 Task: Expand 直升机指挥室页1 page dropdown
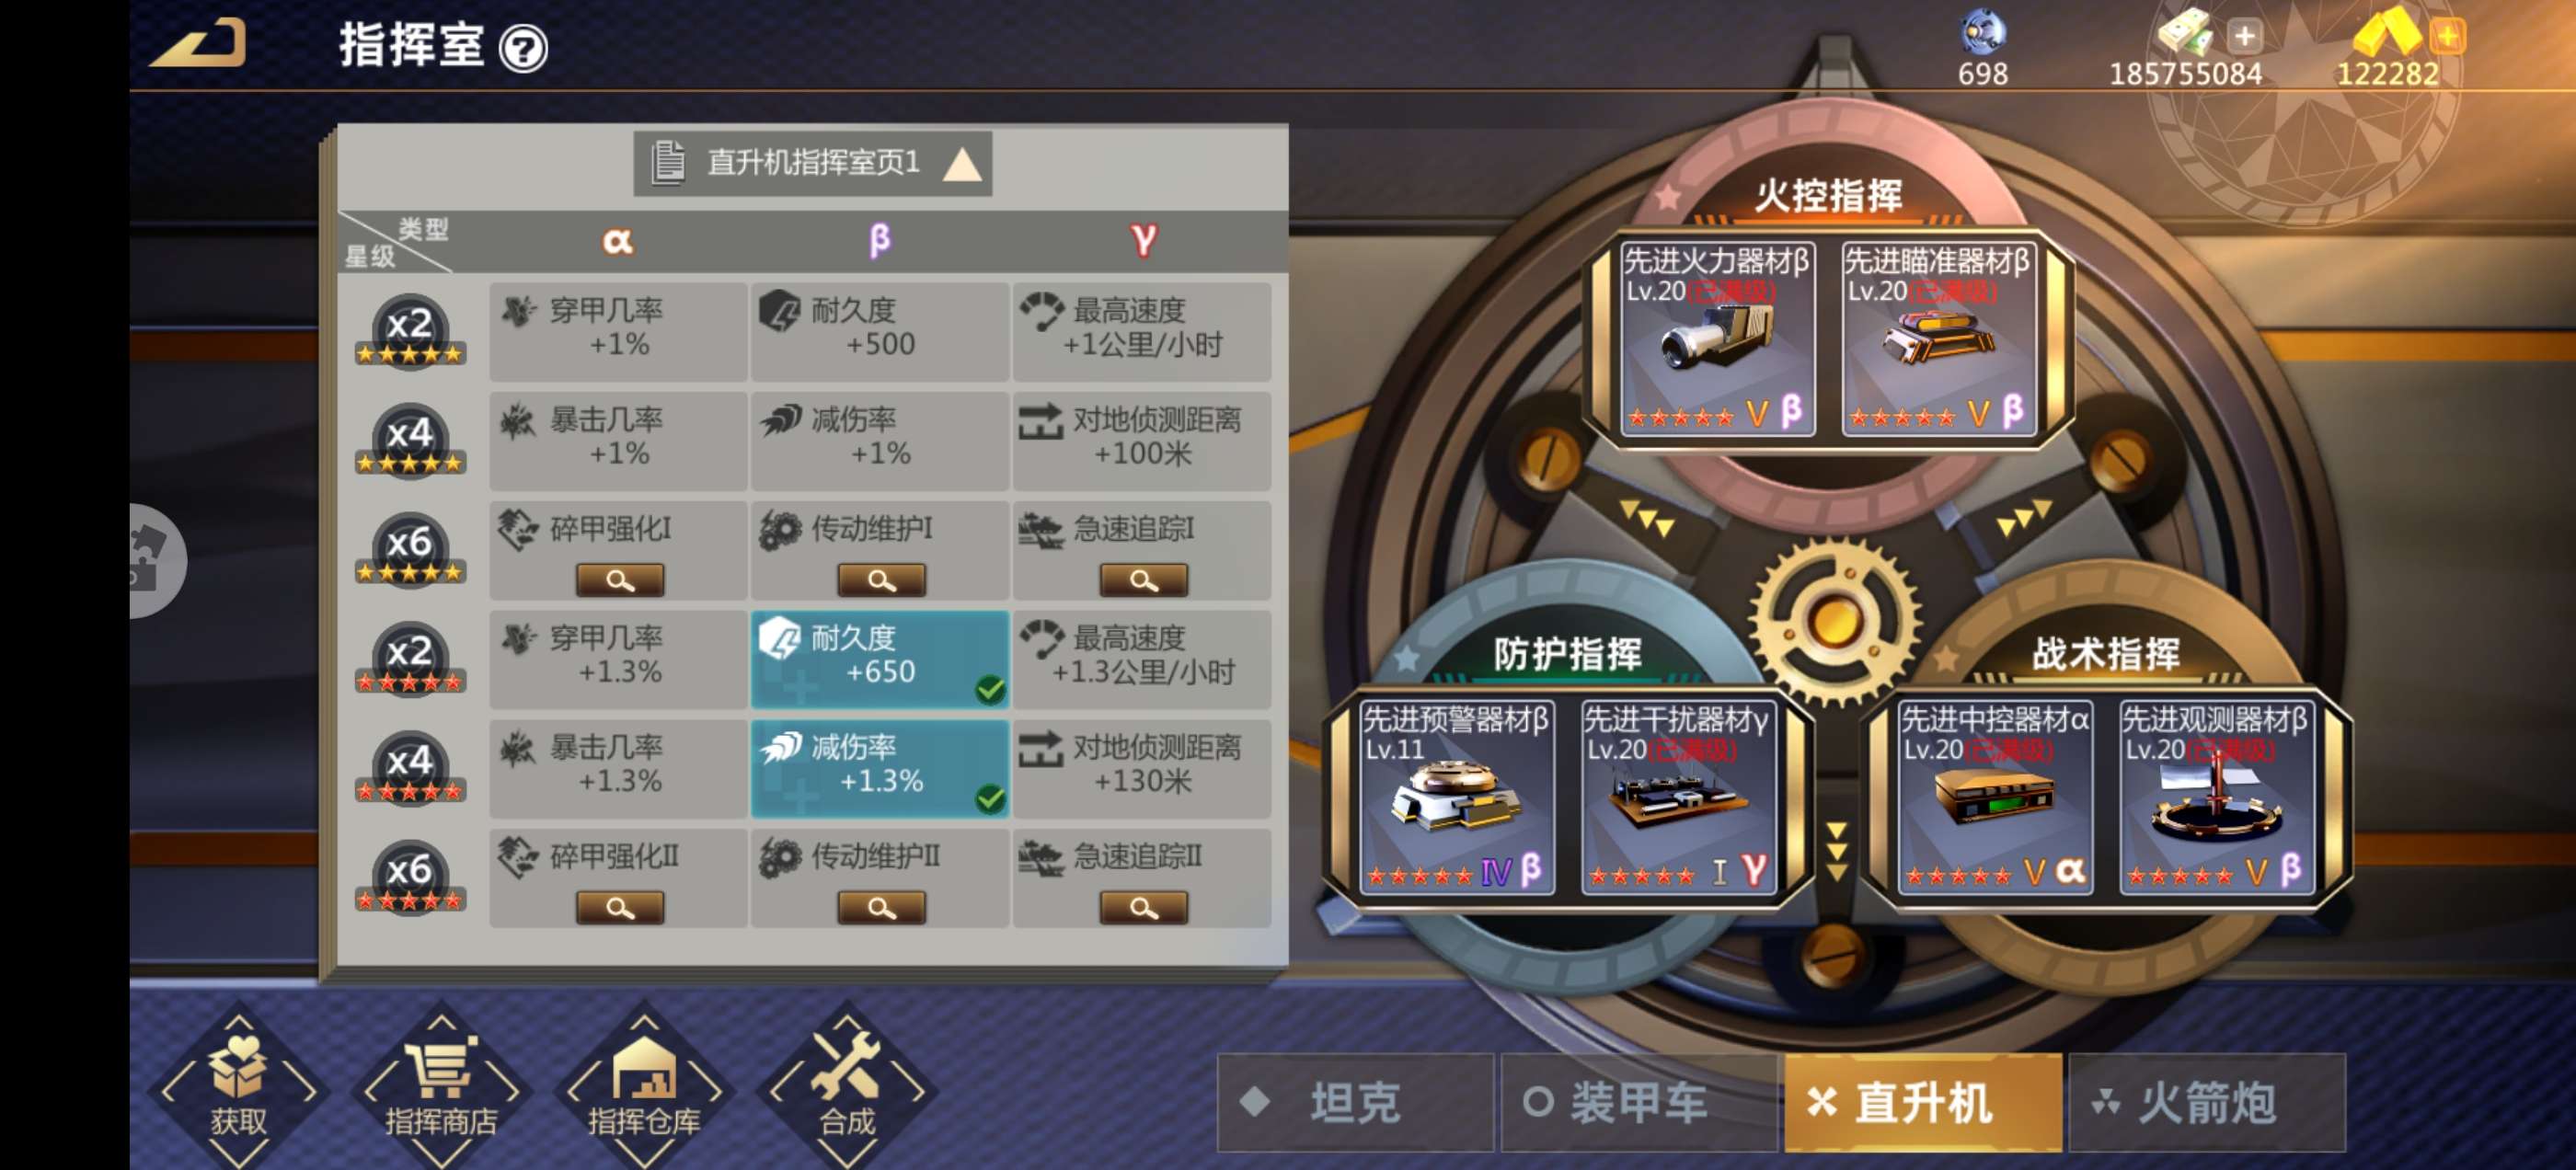coord(812,163)
